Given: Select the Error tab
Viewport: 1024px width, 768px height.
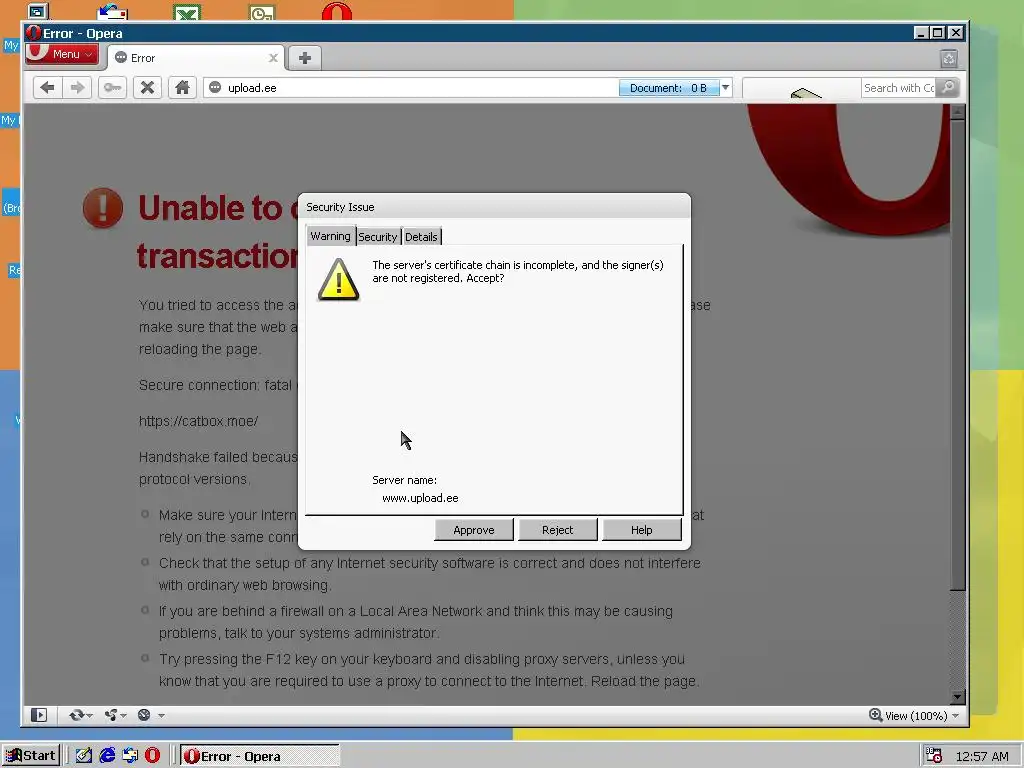Looking at the screenshot, I should [x=195, y=58].
